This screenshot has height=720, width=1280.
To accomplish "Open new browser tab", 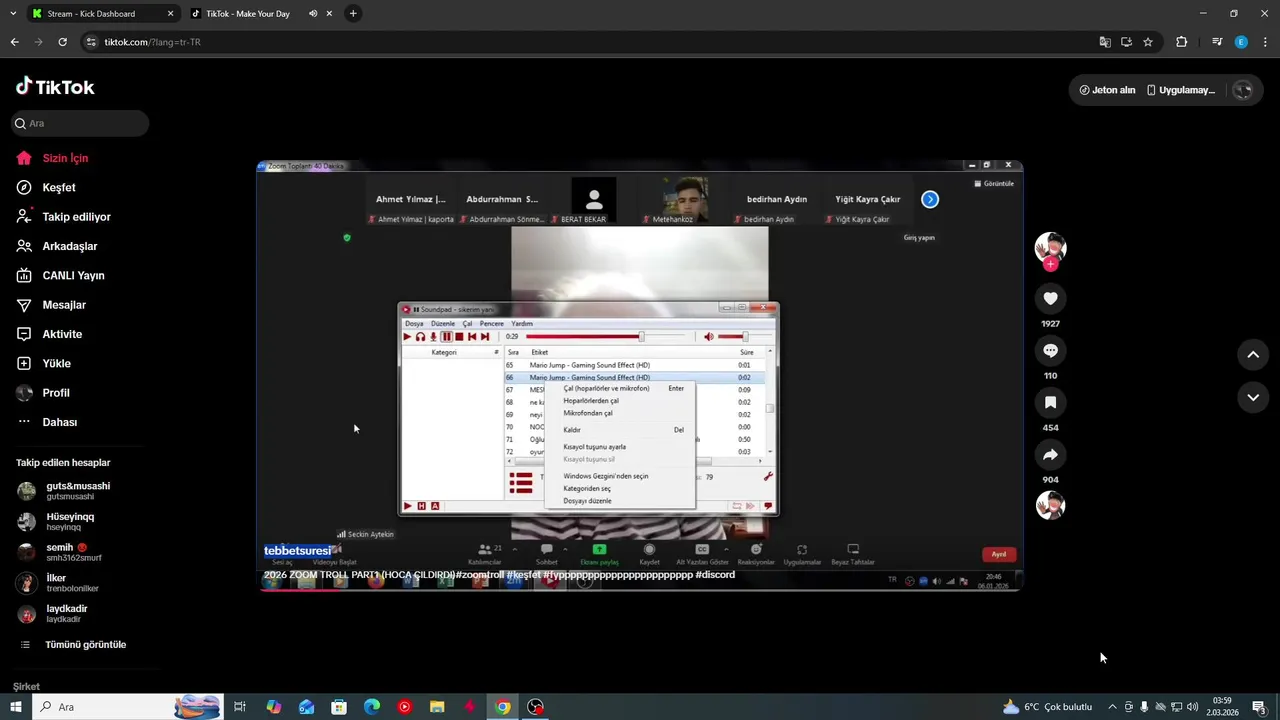I will [x=353, y=14].
